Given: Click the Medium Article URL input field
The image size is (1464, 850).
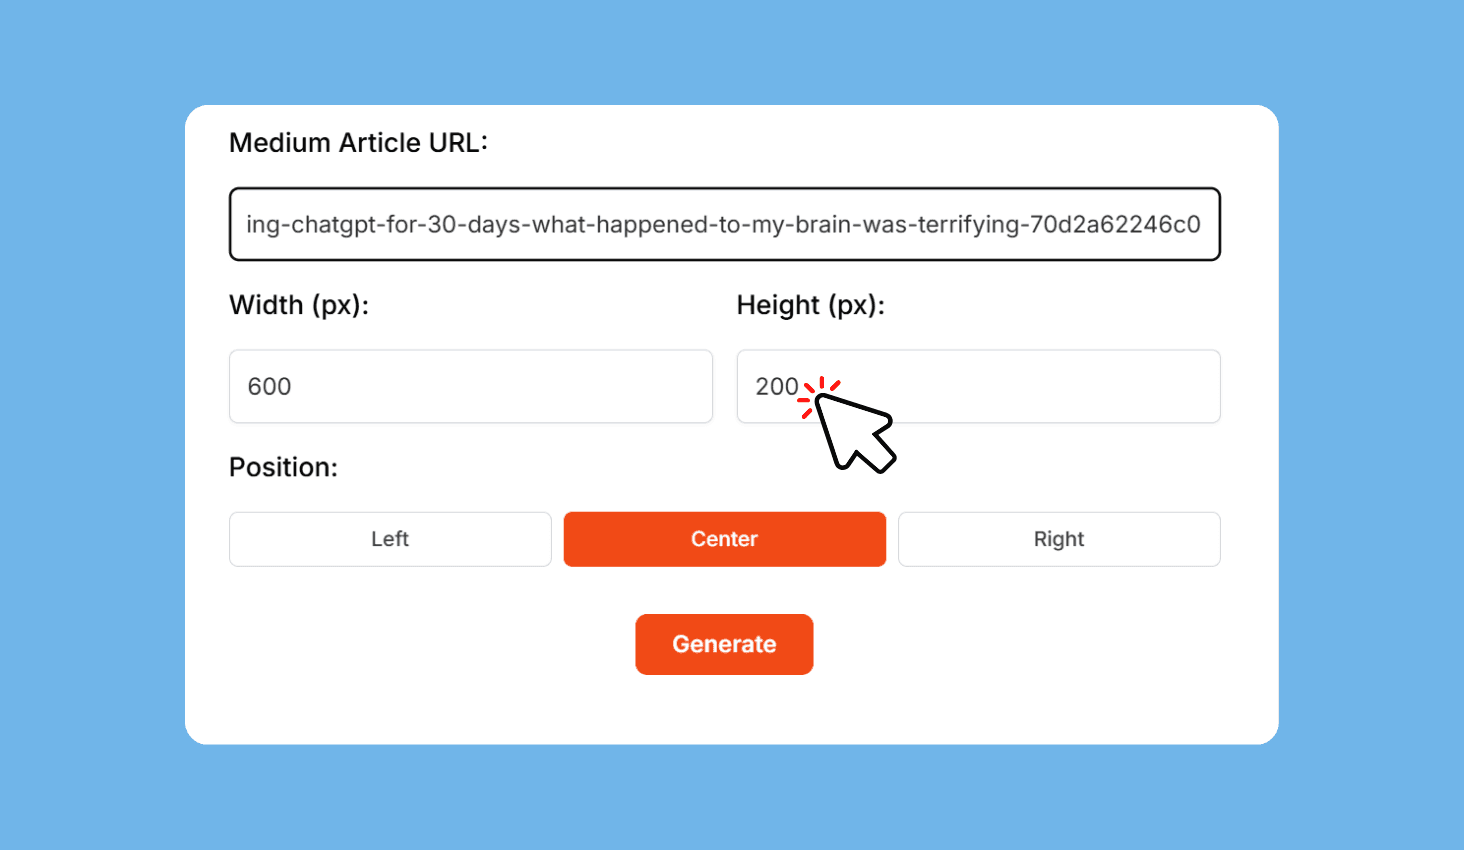Looking at the screenshot, I should pos(724,224).
